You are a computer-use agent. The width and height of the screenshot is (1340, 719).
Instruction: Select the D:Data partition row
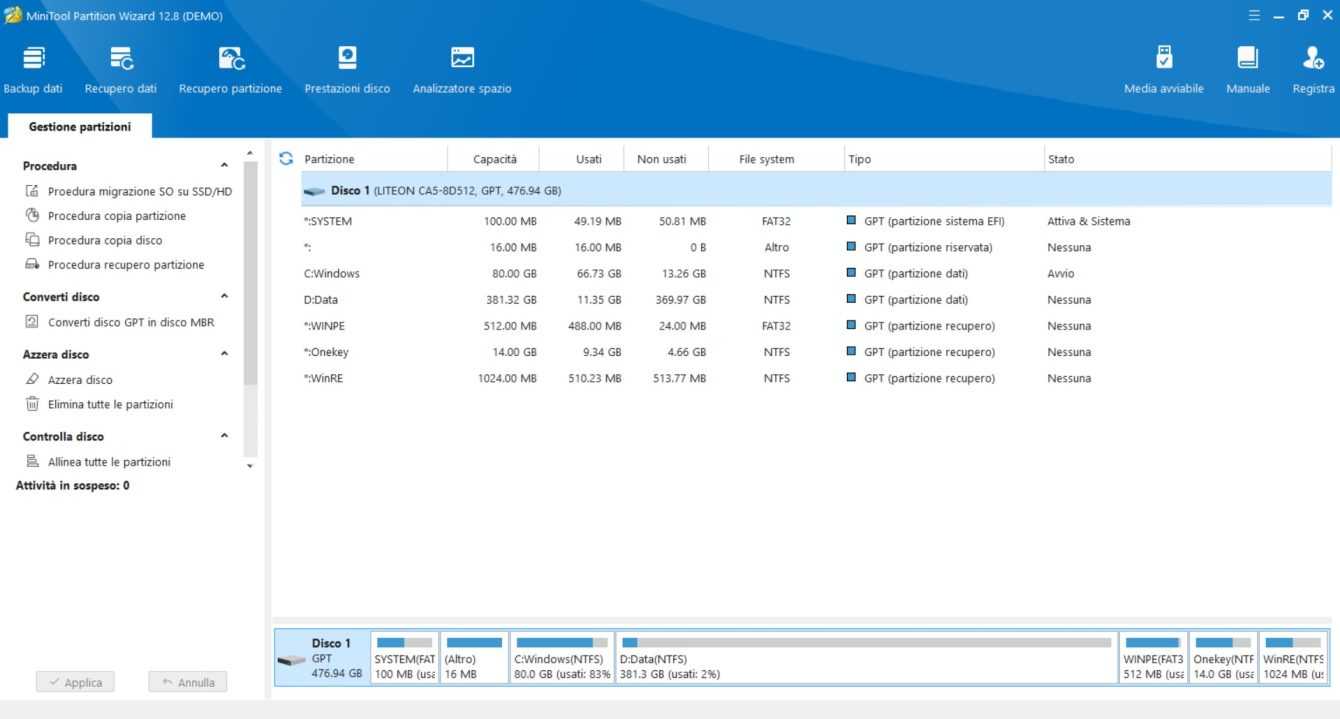pos(816,299)
